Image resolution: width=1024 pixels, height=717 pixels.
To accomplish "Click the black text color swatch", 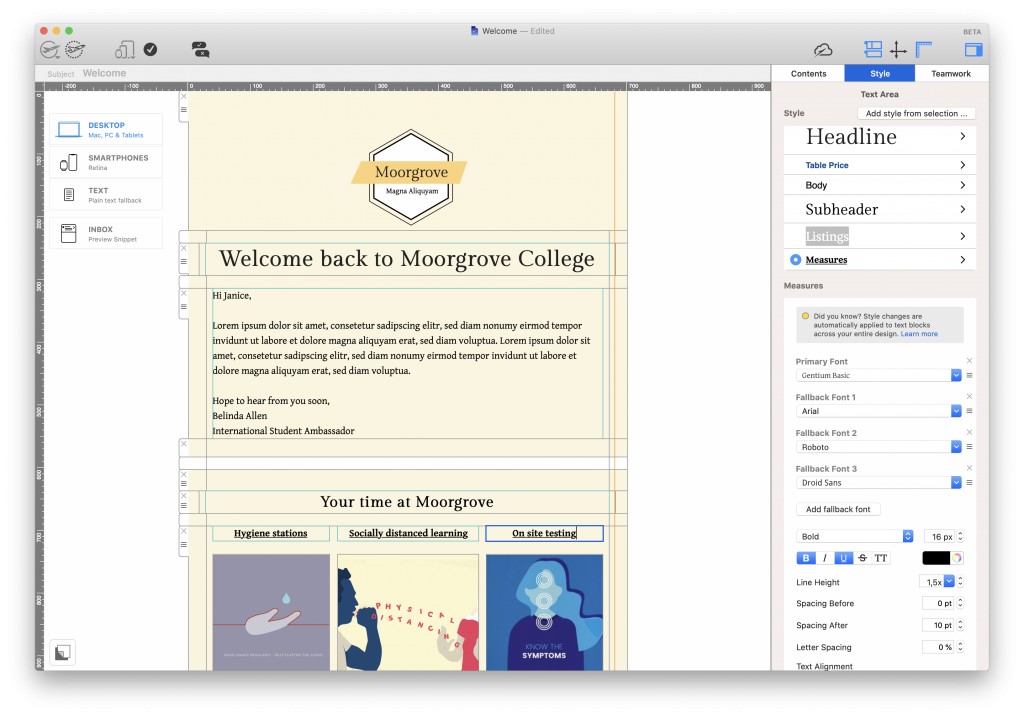I will coord(936,558).
